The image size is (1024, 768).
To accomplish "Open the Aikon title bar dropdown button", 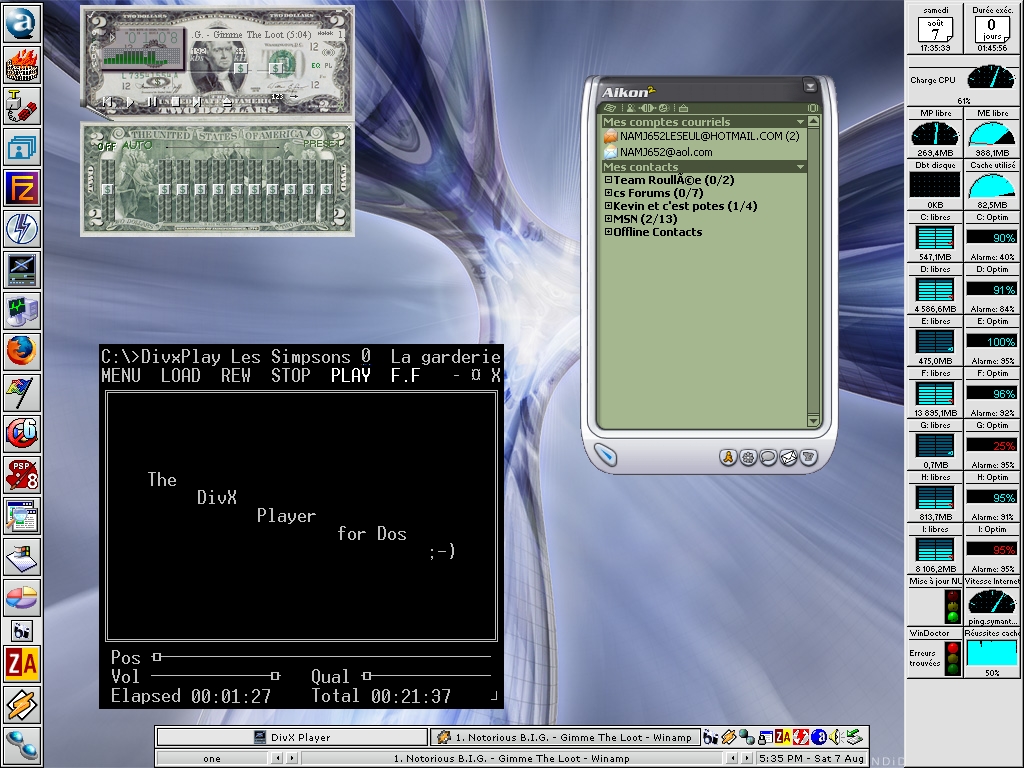I will (810, 86).
